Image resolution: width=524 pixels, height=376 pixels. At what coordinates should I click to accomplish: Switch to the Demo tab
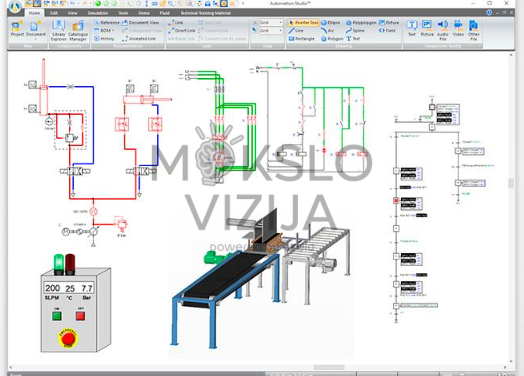(x=144, y=13)
